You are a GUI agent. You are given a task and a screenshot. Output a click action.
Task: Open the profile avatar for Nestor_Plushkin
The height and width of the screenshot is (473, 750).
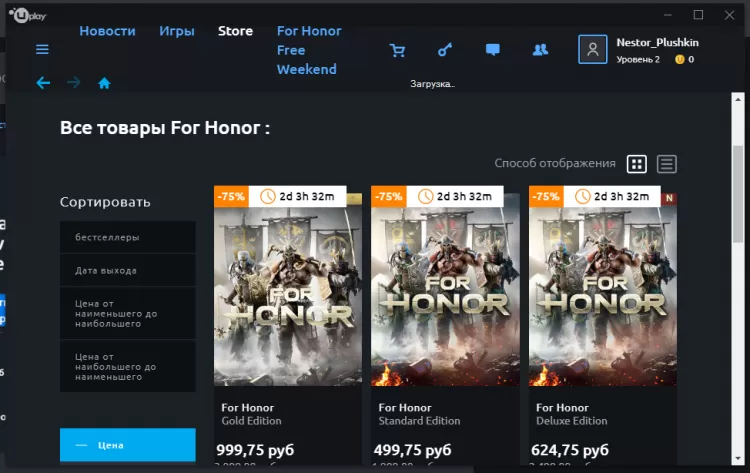593,49
